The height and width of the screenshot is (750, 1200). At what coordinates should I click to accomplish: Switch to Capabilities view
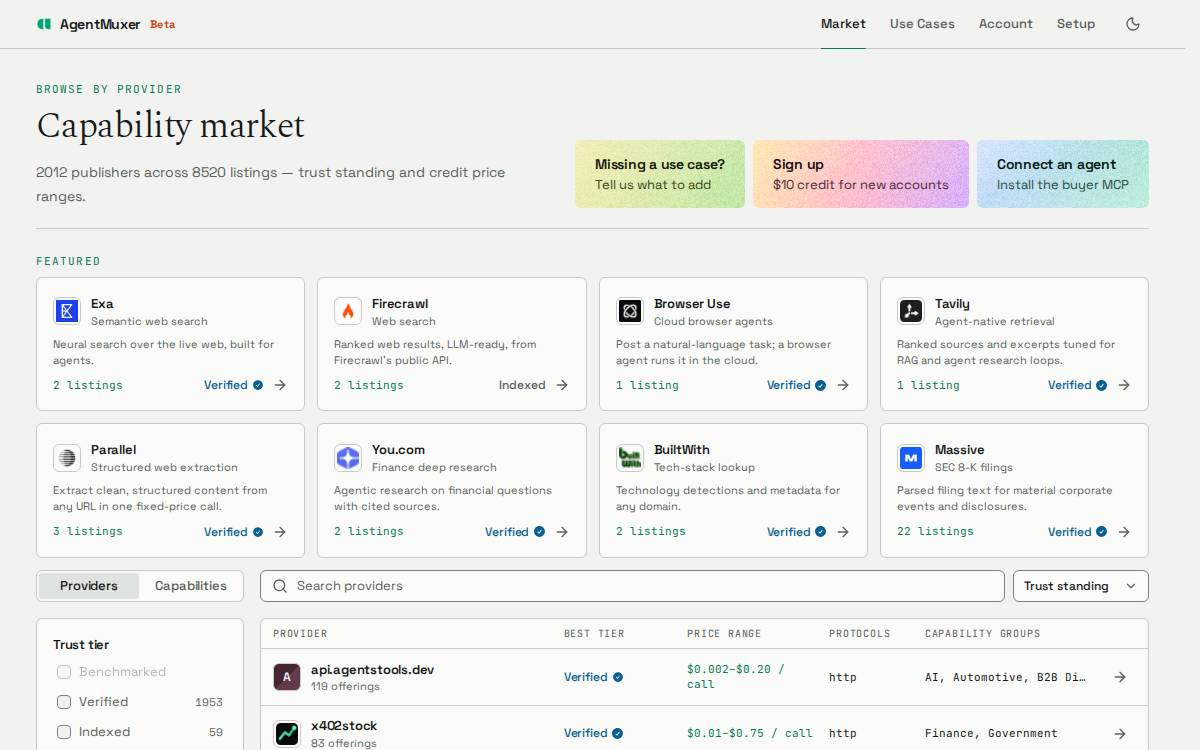pos(191,586)
